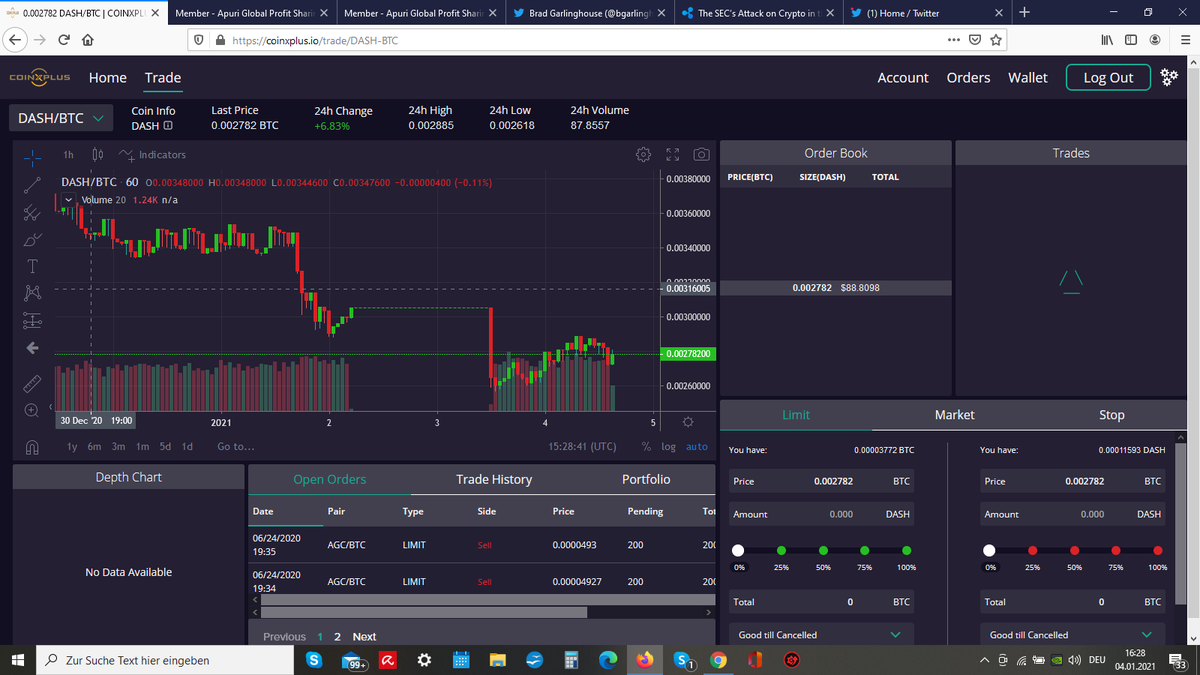Open the Indicators menu
The image size is (1200, 675).
point(153,155)
